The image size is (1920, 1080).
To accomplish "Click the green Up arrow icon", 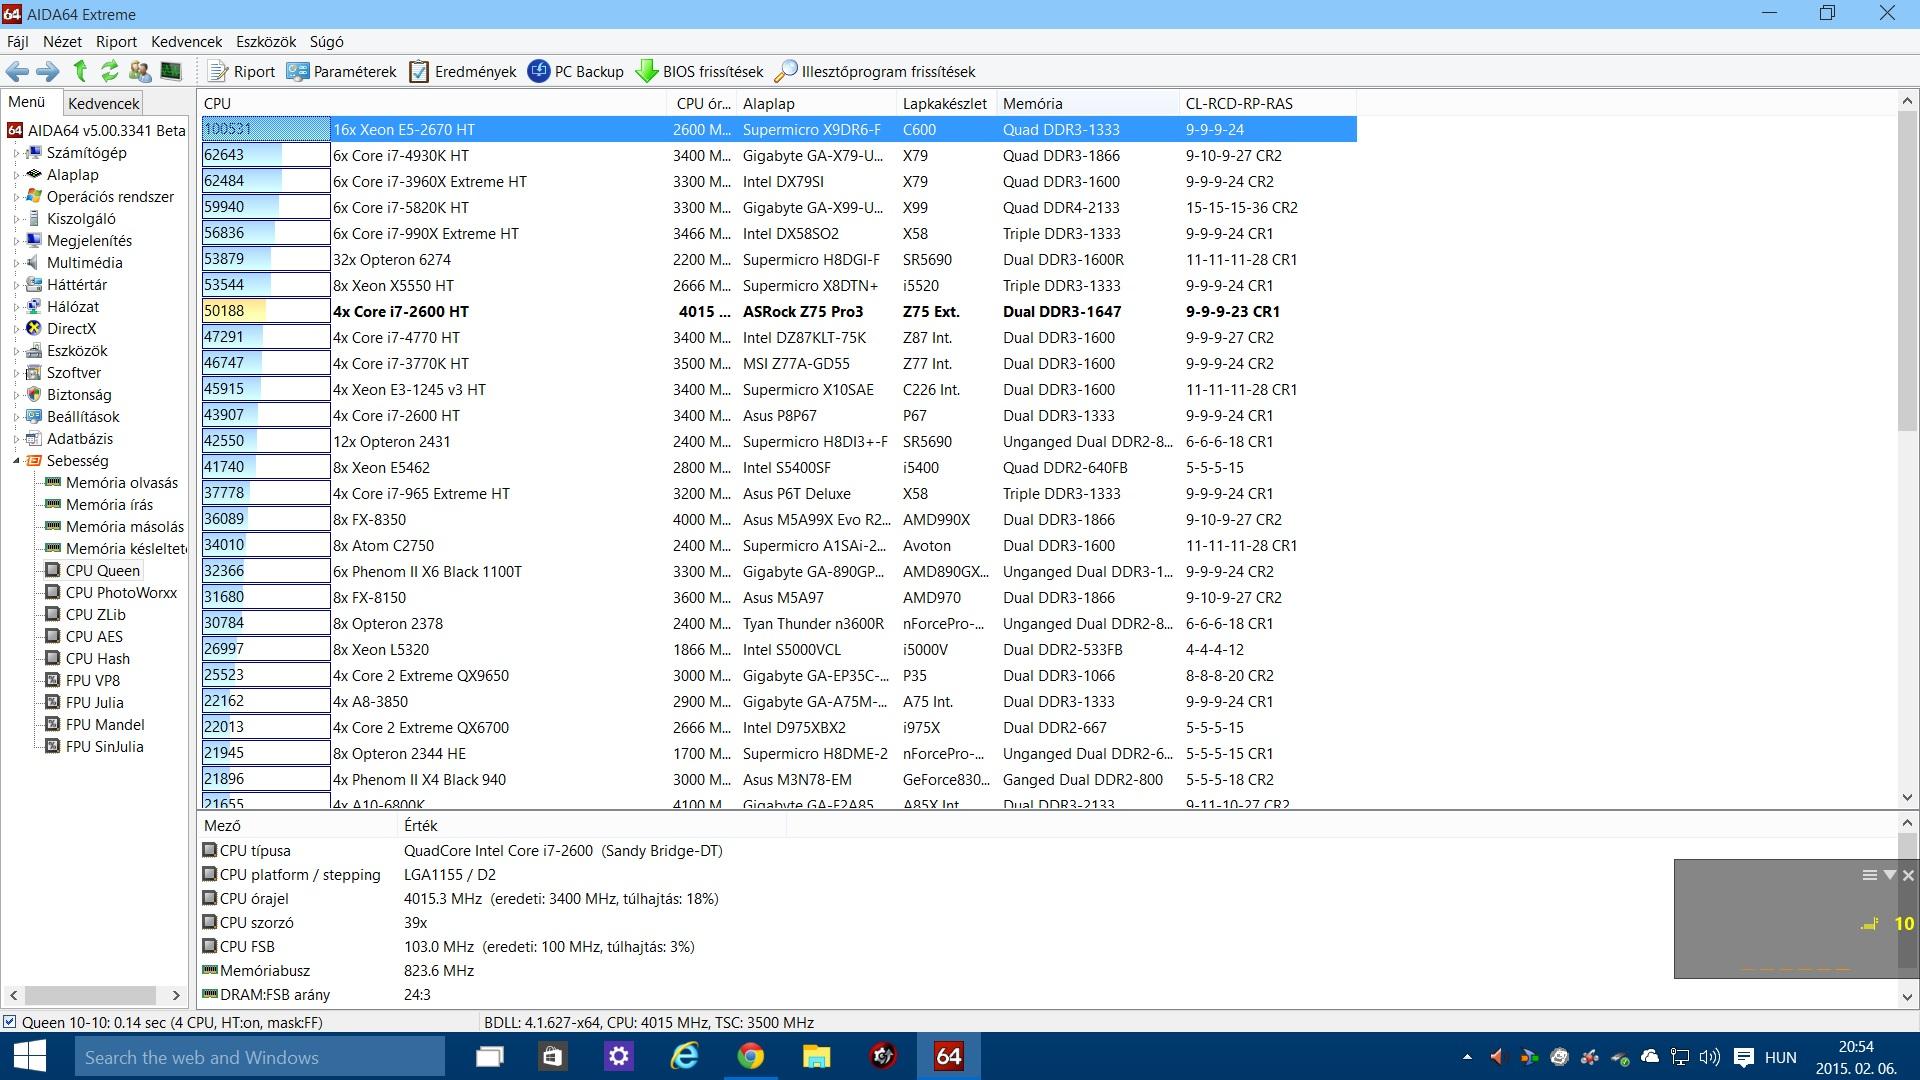I will [80, 71].
